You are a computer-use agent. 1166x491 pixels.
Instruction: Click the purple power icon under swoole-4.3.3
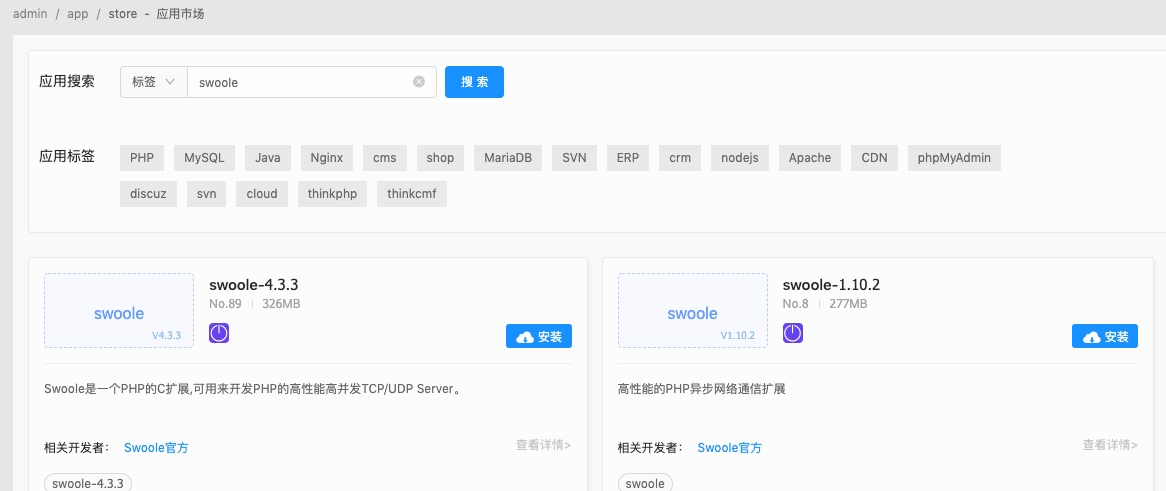coord(219,333)
